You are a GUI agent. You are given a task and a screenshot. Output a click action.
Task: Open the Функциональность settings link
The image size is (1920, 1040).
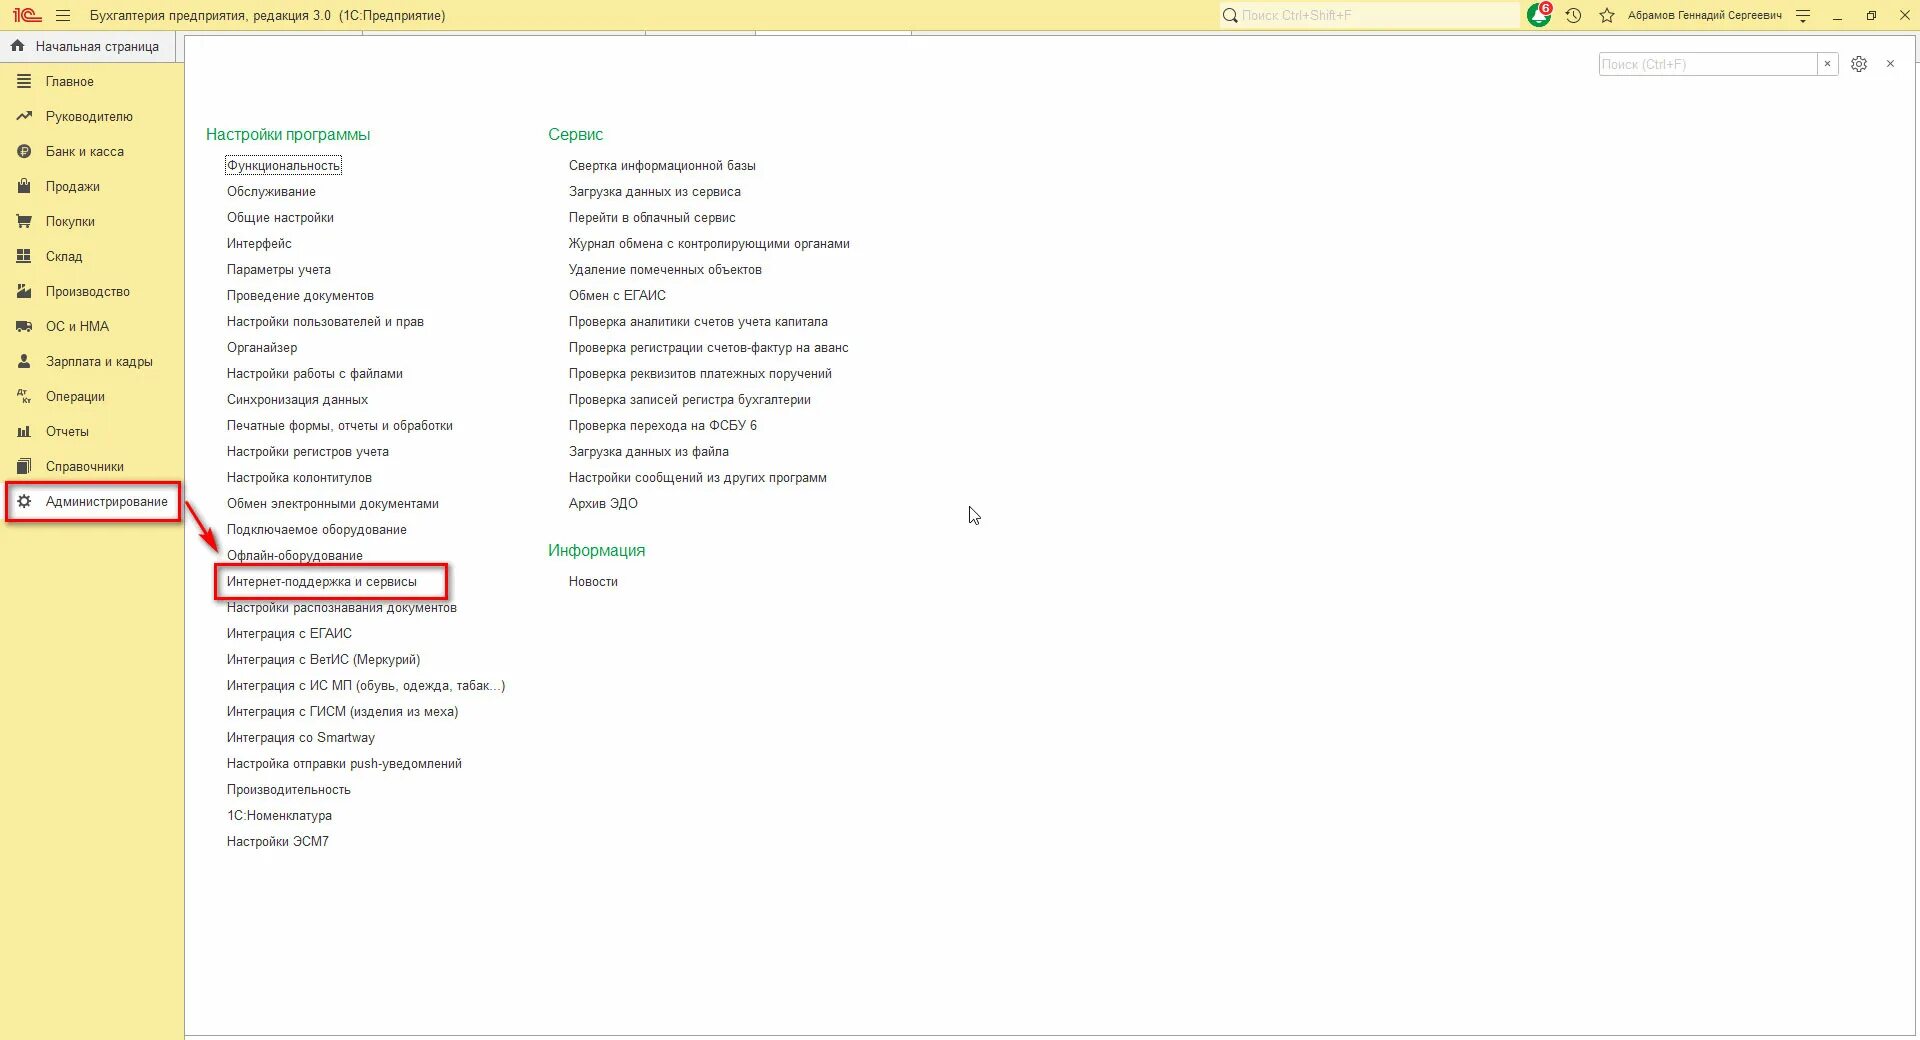pyautogui.click(x=283, y=166)
